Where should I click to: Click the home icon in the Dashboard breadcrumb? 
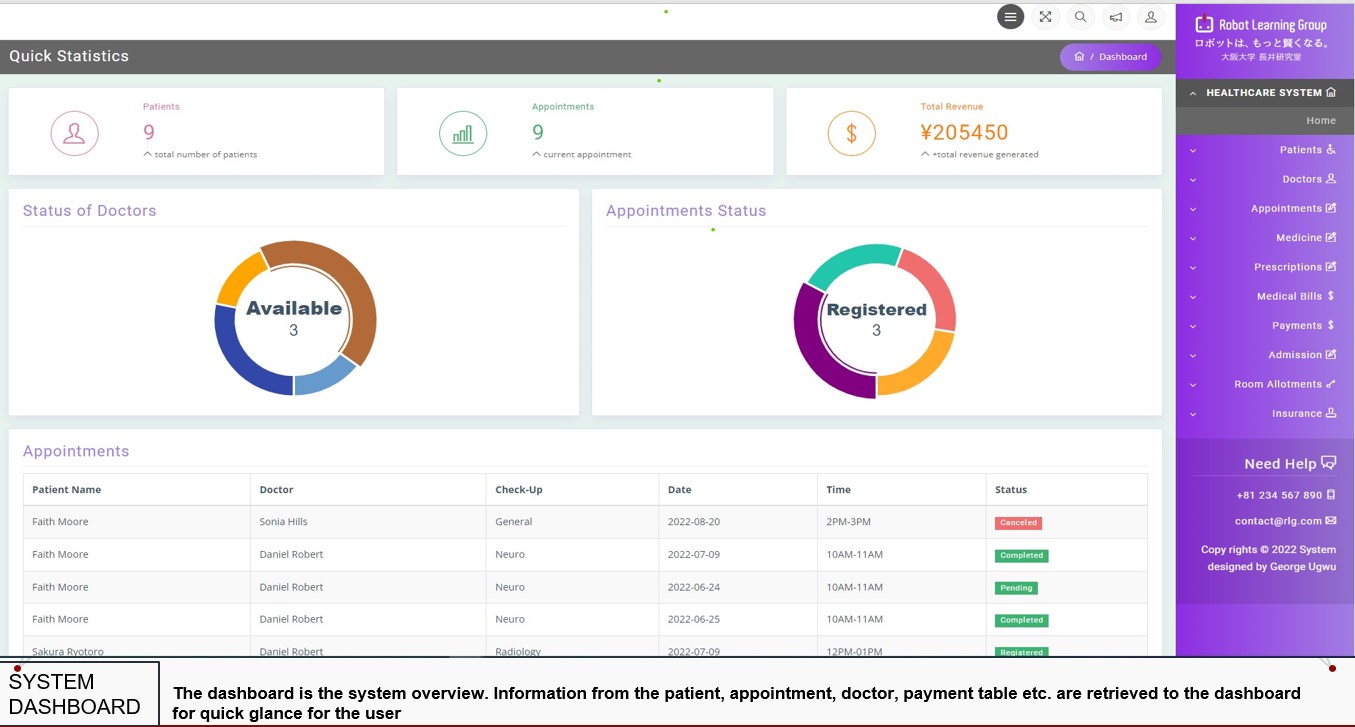[1078, 56]
